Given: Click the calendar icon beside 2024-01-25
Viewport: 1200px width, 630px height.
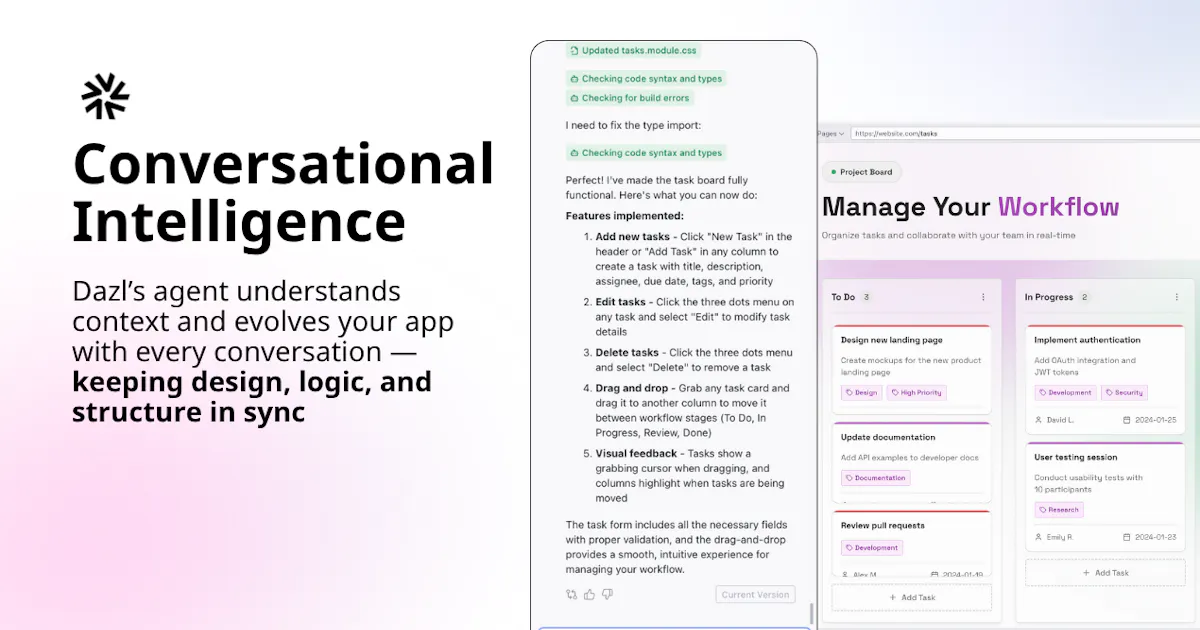Looking at the screenshot, I should (x=1127, y=420).
